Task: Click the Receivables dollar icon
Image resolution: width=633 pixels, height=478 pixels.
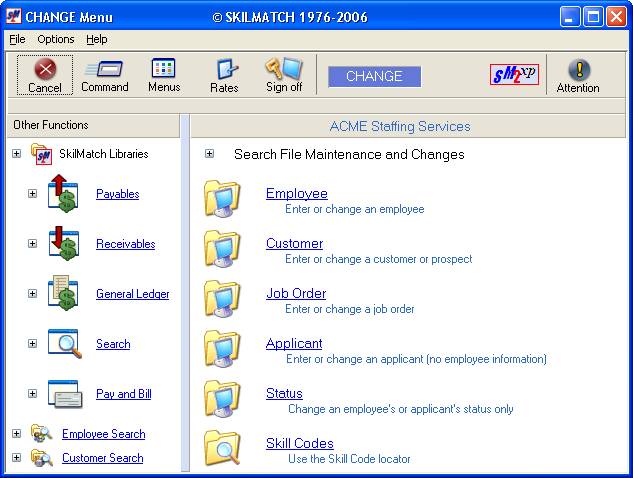Action: point(63,243)
